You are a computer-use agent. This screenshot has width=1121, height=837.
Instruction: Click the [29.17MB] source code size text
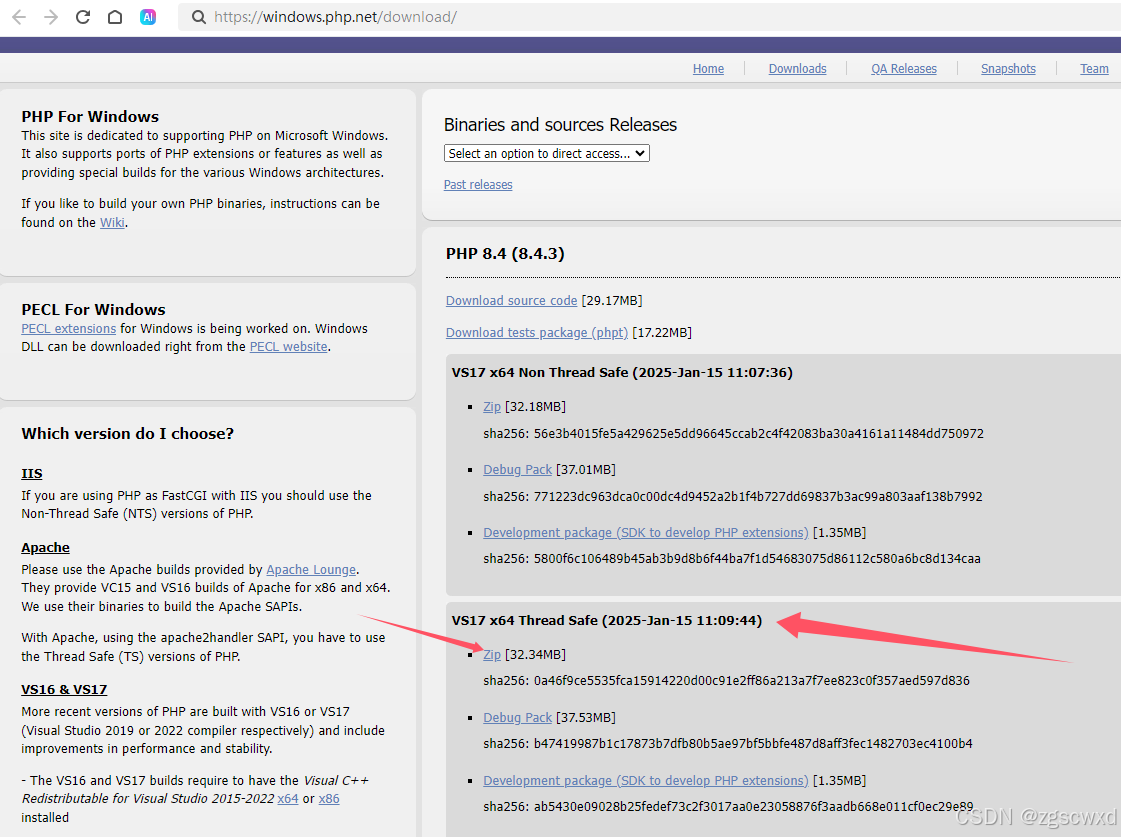click(612, 301)
